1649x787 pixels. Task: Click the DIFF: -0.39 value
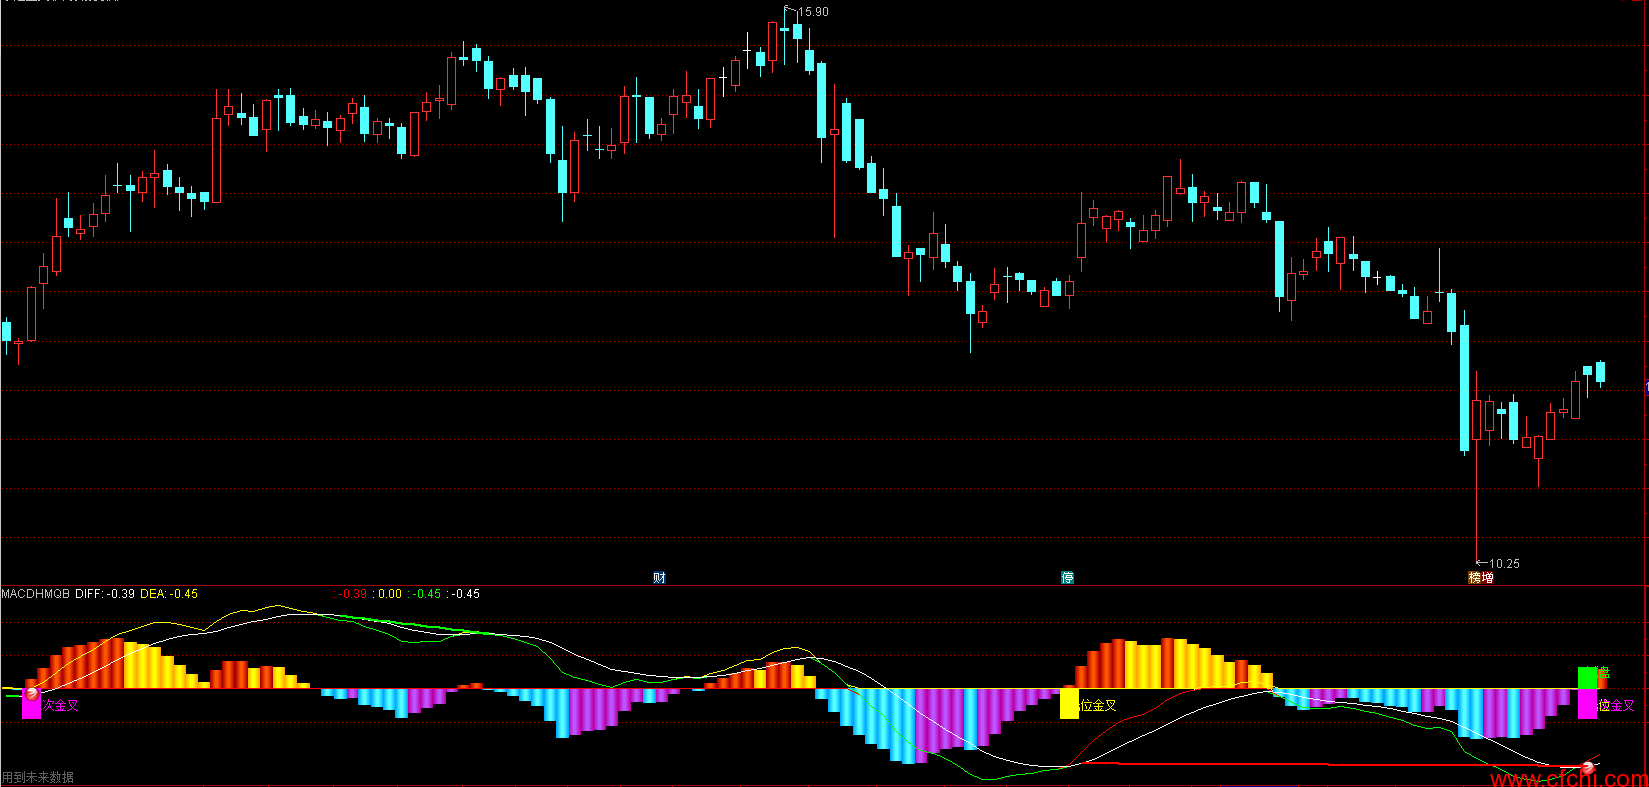click(x=105, y=594)
